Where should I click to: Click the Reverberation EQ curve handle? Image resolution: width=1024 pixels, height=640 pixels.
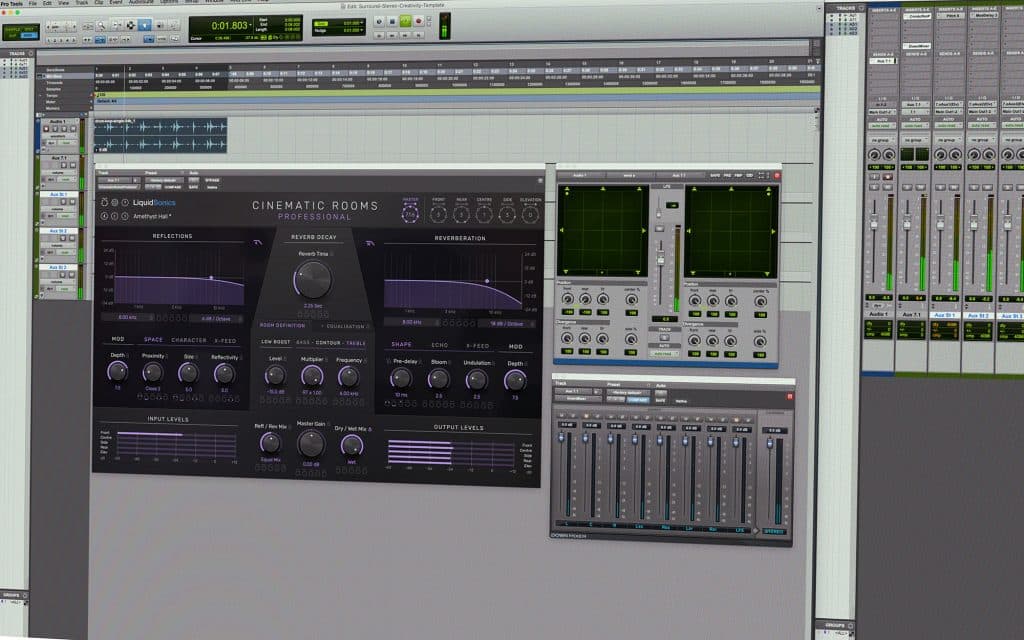(487, 281)
